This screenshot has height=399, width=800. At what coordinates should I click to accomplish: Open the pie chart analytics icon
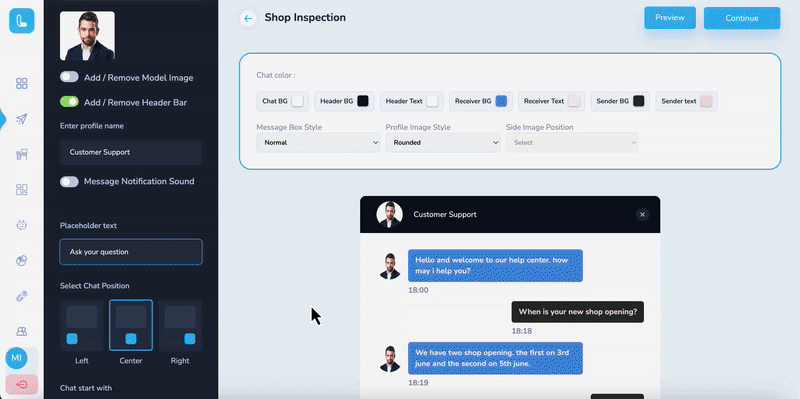pos(21,261)
